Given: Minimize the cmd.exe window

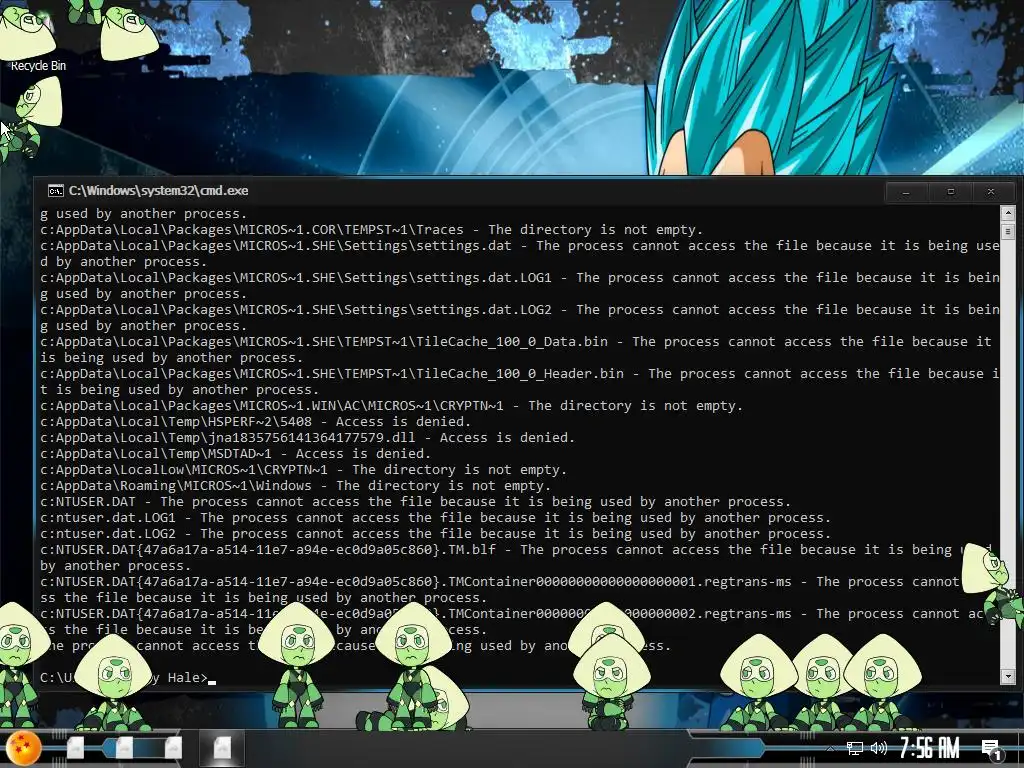Looking at the screenshot, I should pos(906,192).
